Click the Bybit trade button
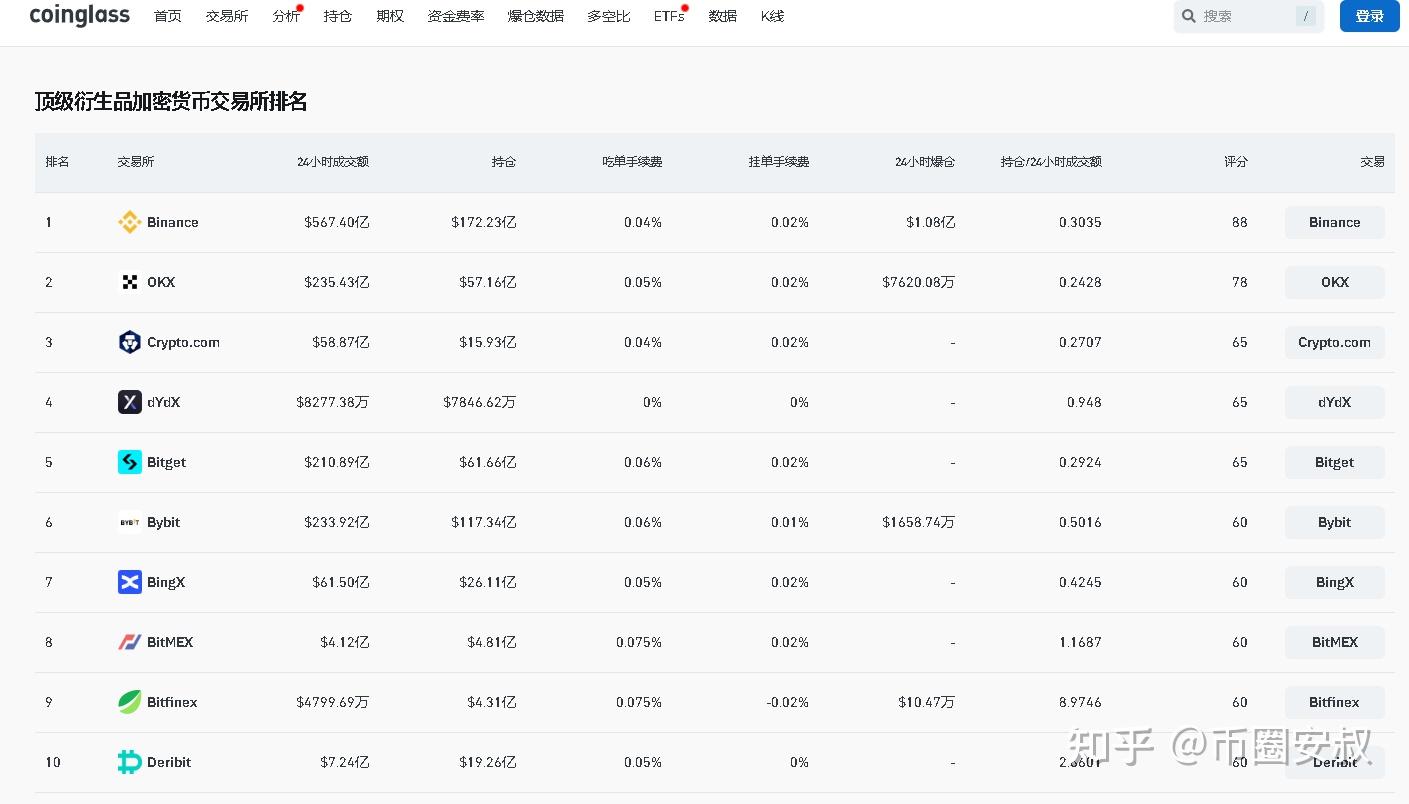 pyautogui.click(x=1335, y=522)
